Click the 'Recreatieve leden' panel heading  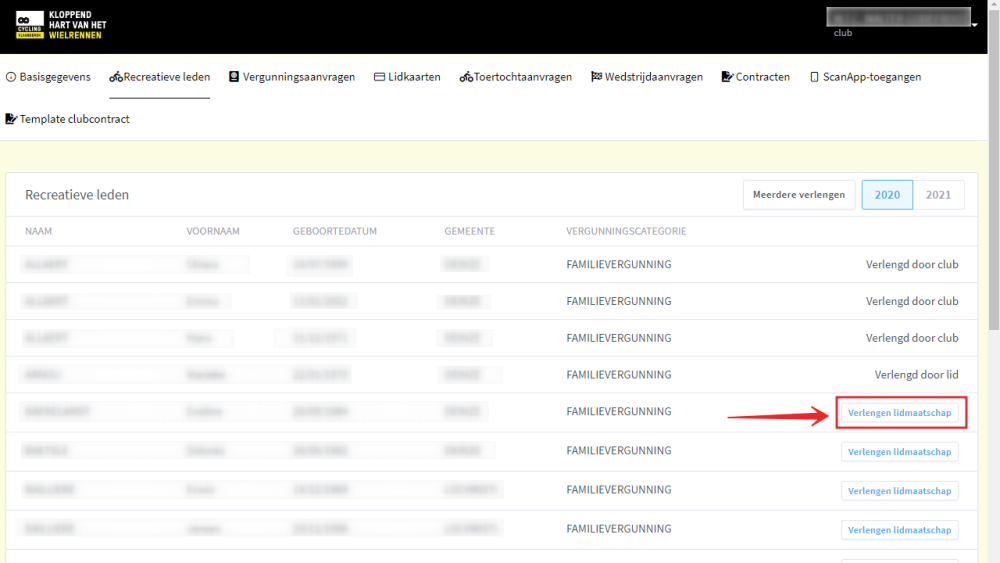coord(77,195)
